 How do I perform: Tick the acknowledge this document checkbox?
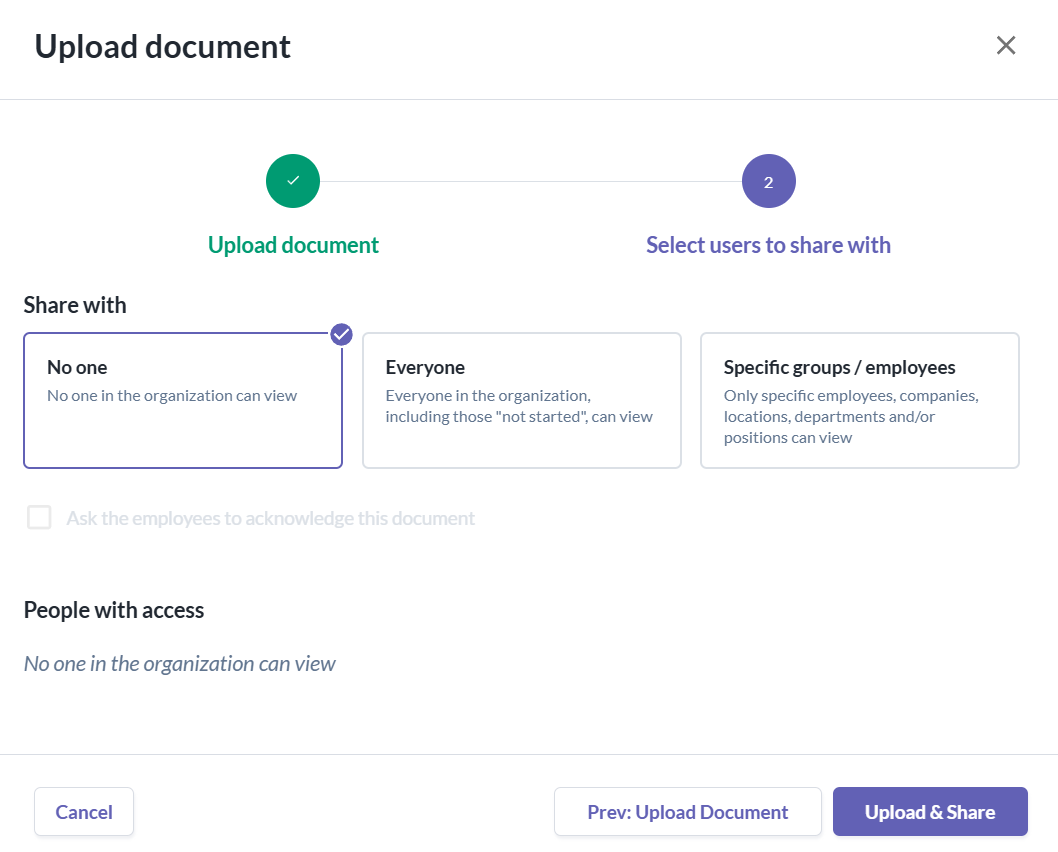[39, 517]
